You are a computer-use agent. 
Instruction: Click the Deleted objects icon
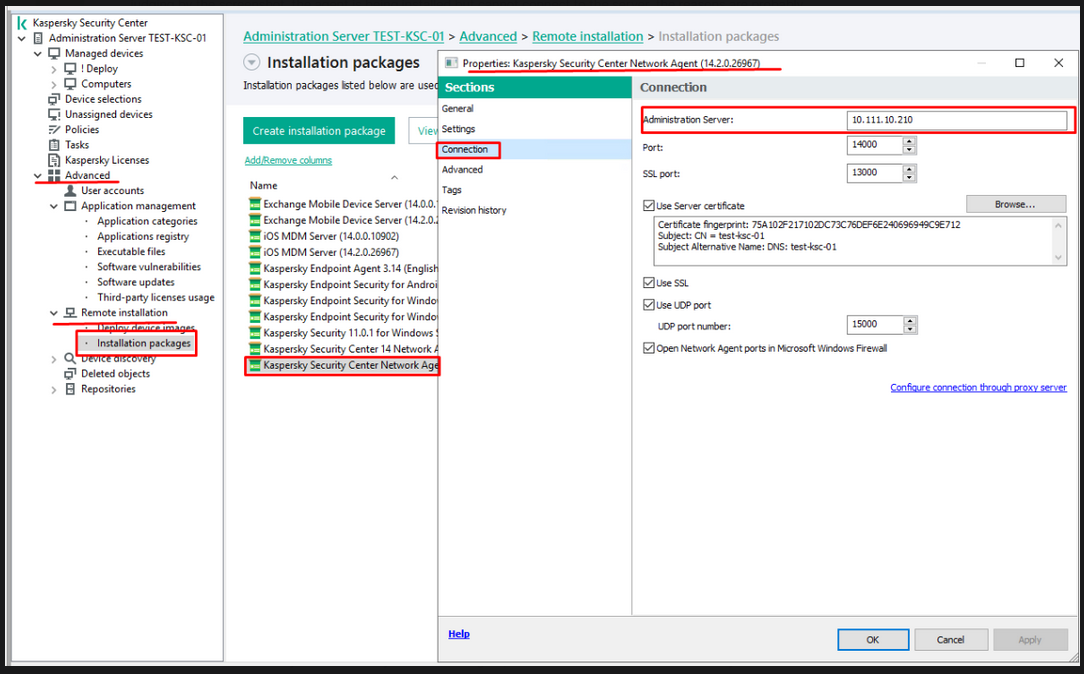71,373
